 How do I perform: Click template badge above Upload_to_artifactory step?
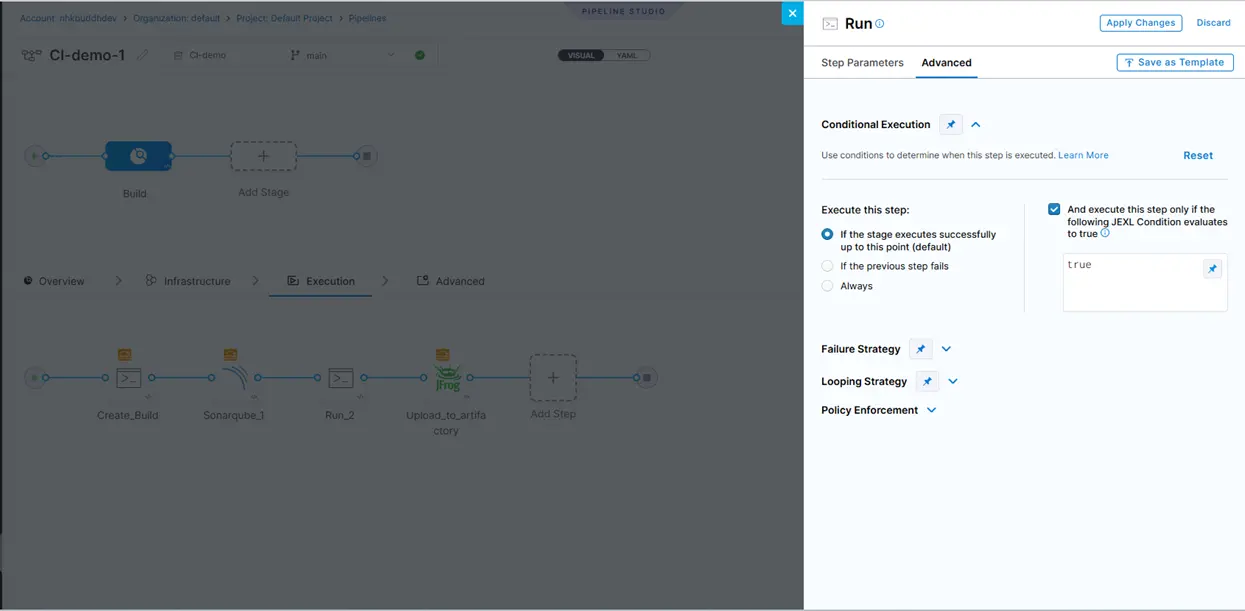tap(442, 354)
